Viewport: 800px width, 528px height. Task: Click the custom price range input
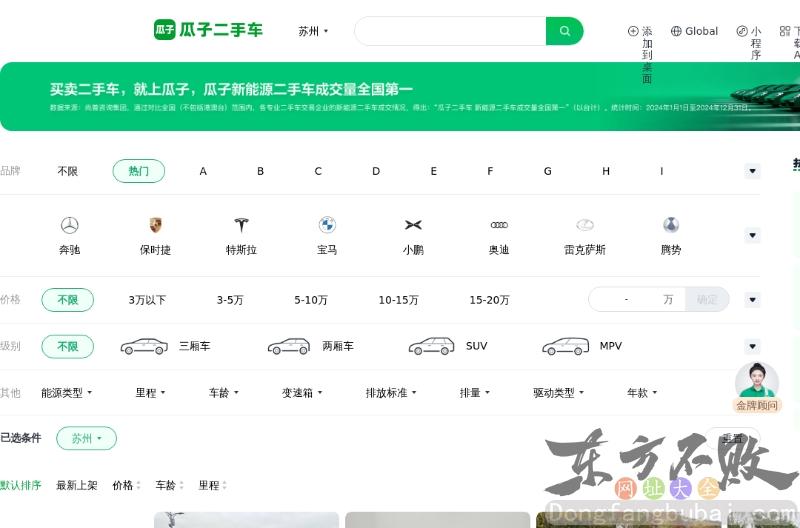[636, 299]
